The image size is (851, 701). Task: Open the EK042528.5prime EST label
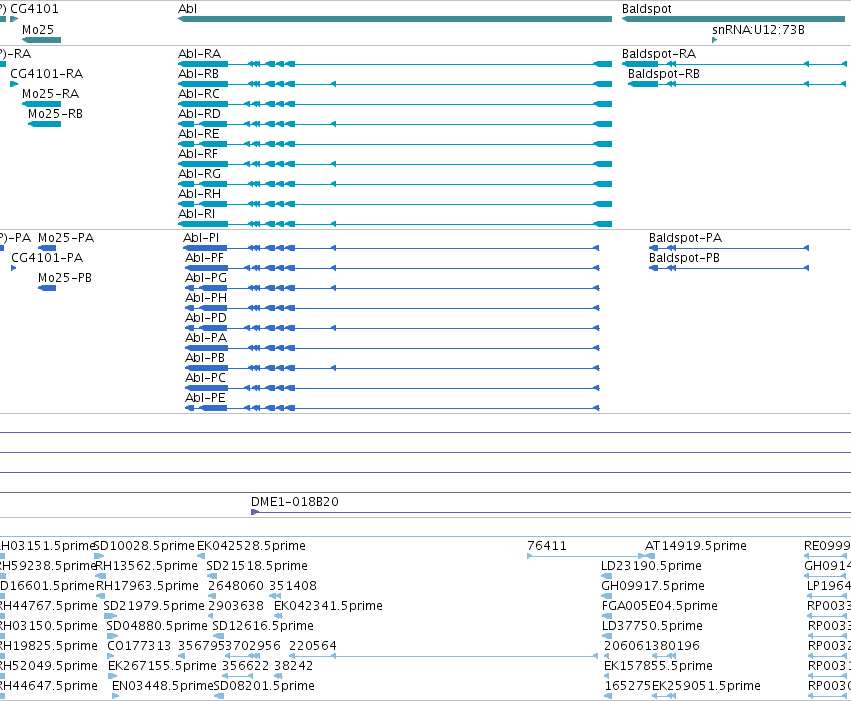point(251,546)
